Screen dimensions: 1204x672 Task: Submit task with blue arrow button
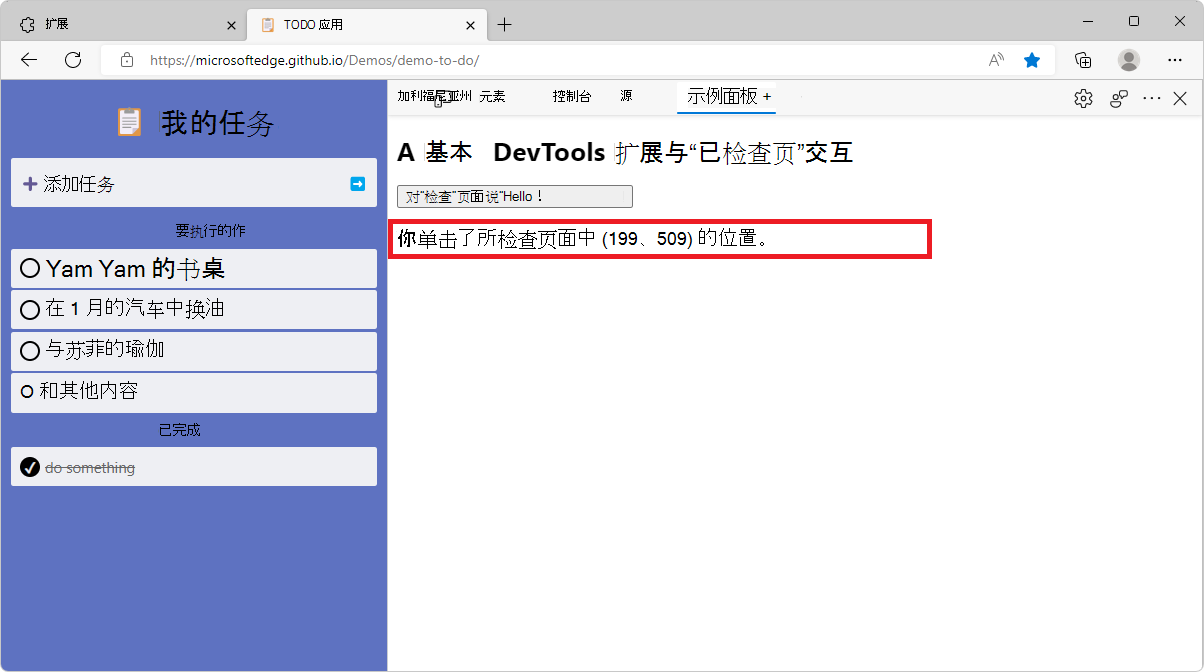point(357,184)
